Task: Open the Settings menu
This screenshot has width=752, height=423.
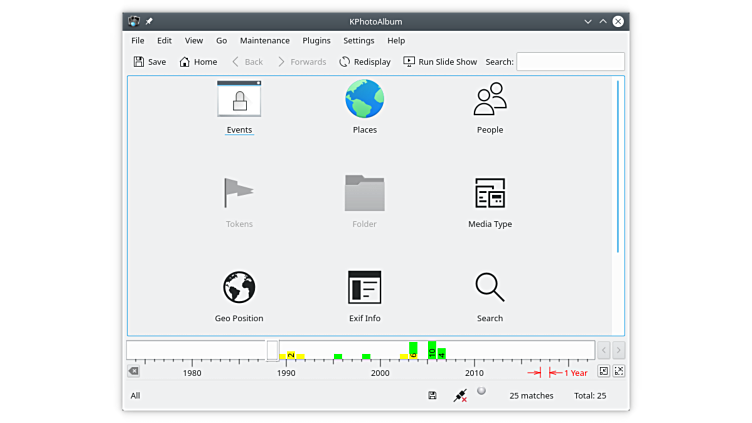Action: pos(358,41)
